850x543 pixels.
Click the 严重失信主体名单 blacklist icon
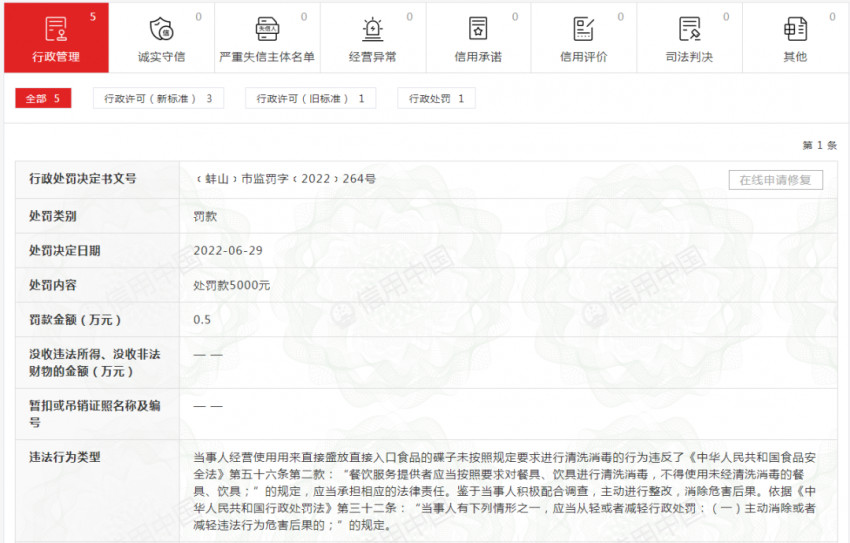[266, 28]
